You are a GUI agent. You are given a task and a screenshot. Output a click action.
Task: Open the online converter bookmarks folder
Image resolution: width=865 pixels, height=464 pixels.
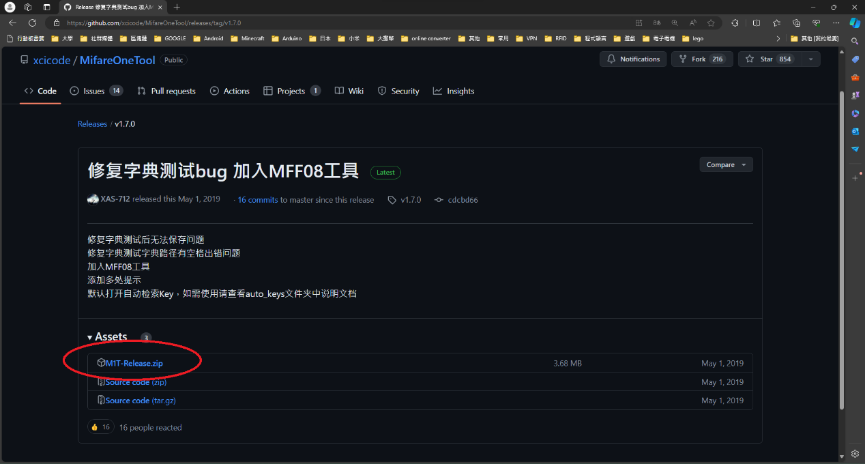coord(425,39)
